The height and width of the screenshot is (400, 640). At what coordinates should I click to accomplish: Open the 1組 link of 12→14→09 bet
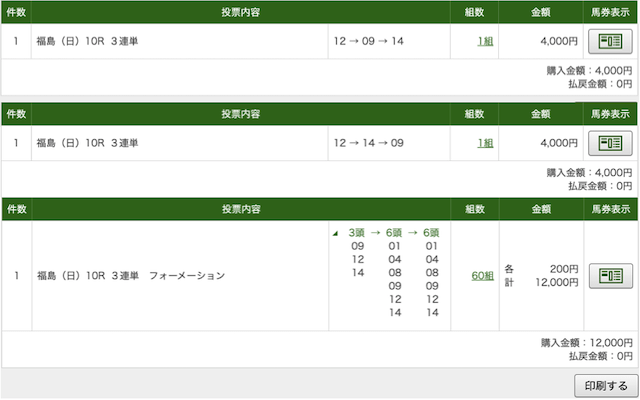click(x=485, y=143)
